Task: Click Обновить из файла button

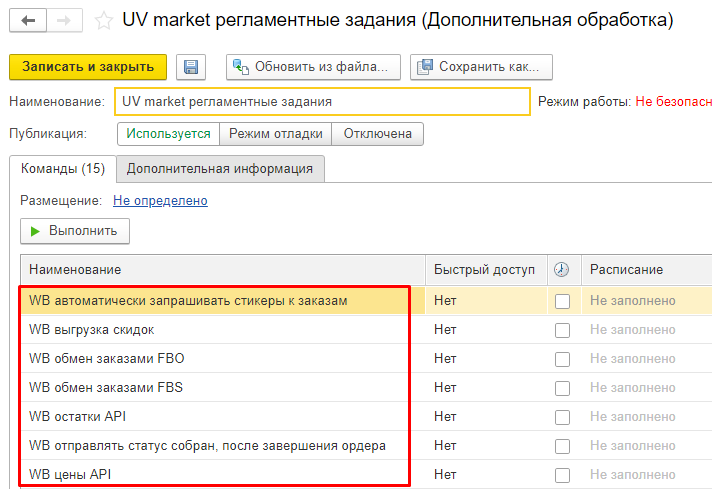Action: coord(313,67)
